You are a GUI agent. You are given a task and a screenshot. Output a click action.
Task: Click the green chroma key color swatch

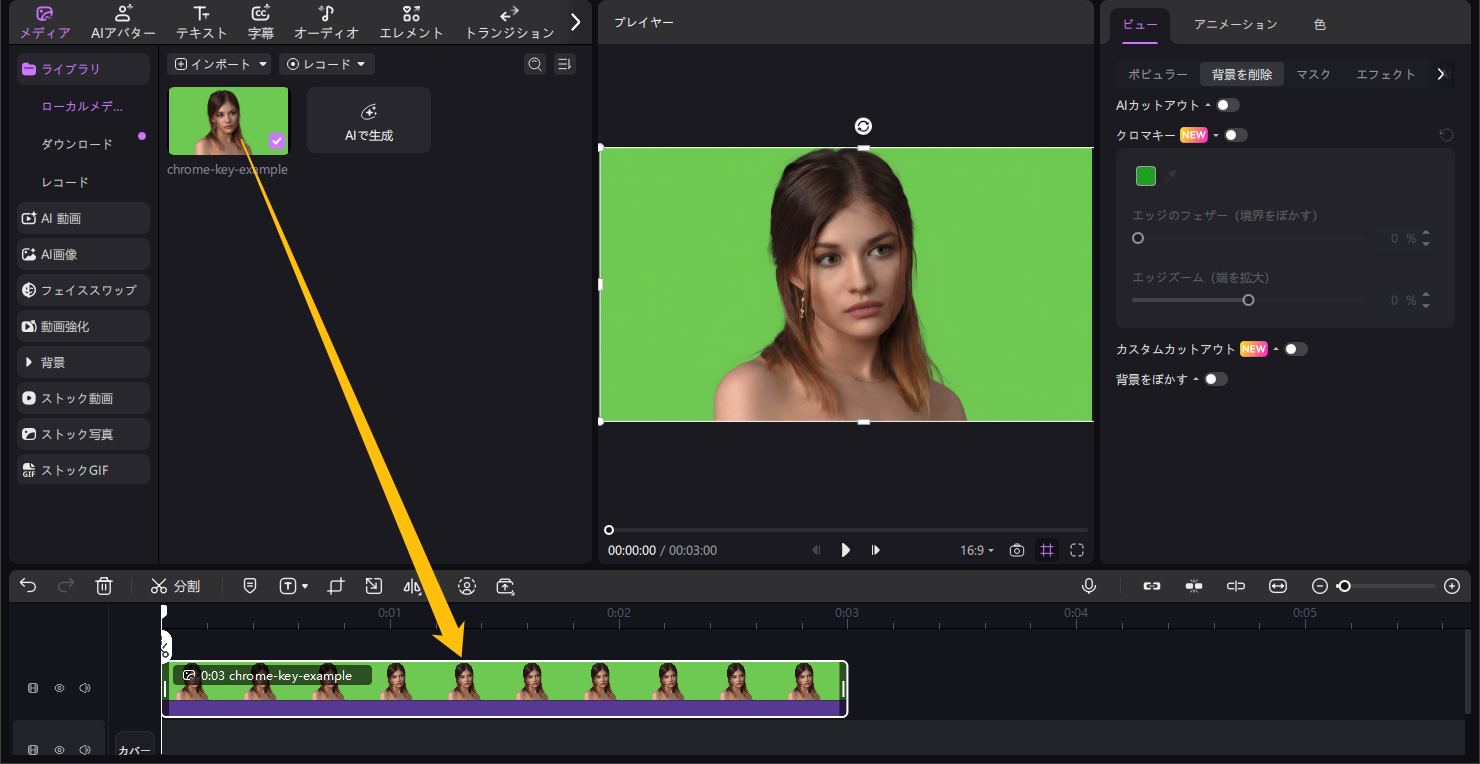(x=1146, y=176)
